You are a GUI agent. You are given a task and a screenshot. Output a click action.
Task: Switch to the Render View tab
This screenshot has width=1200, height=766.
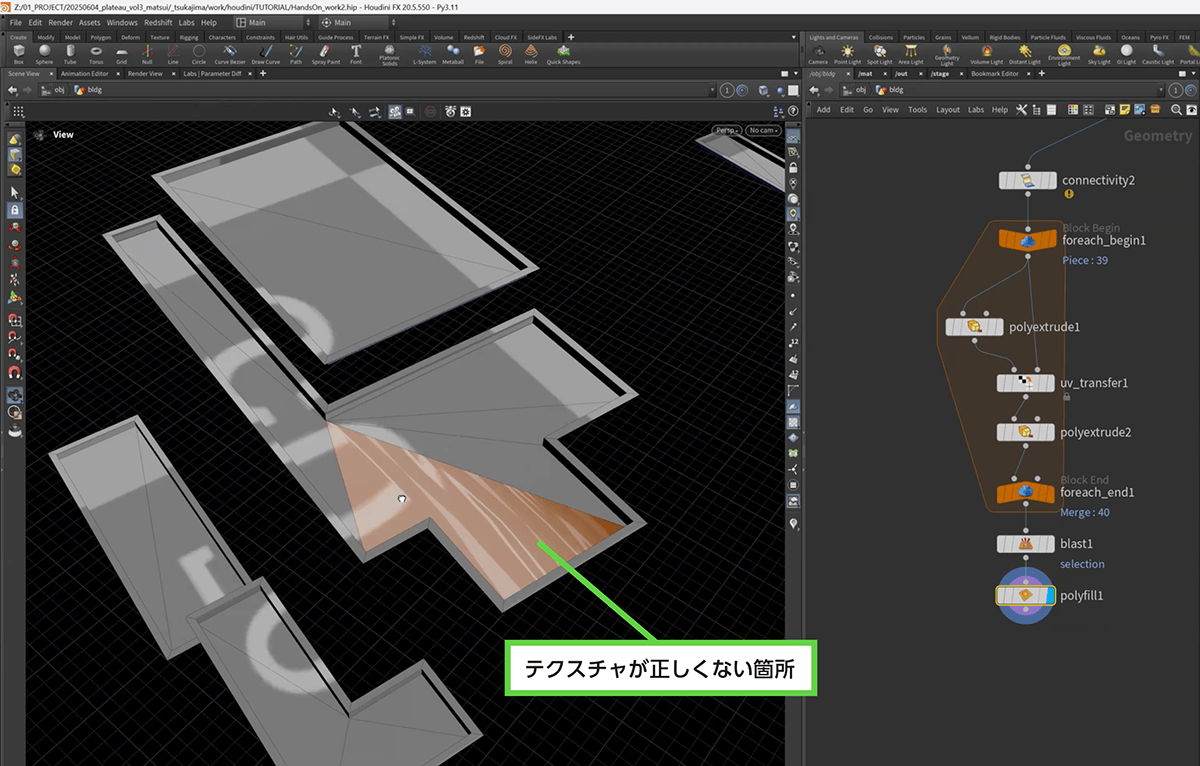pyautogui.click(x=145, y=73)
